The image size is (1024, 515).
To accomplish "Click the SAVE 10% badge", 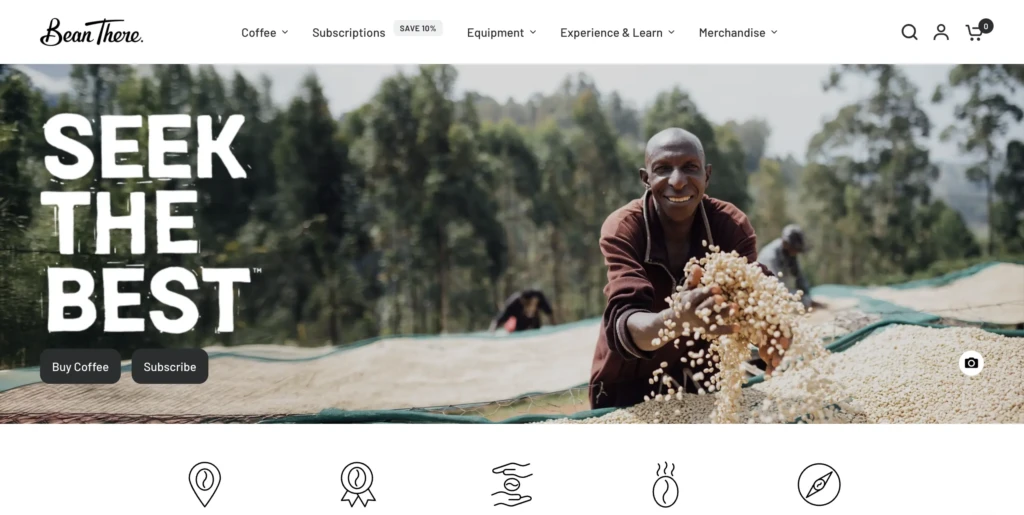I will tap(418, 28).
